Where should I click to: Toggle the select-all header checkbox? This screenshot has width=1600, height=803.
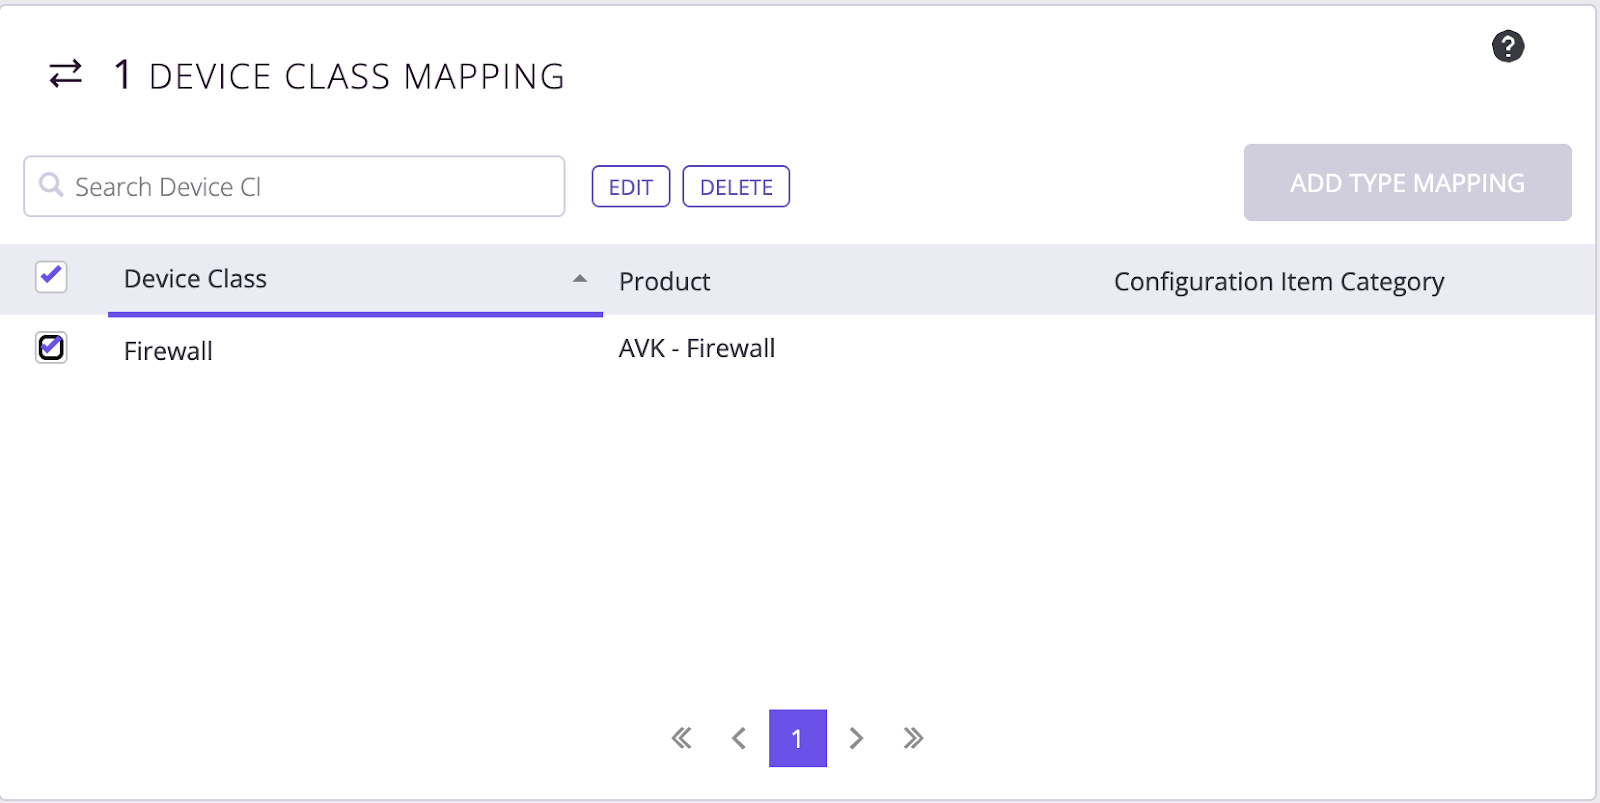51,277
